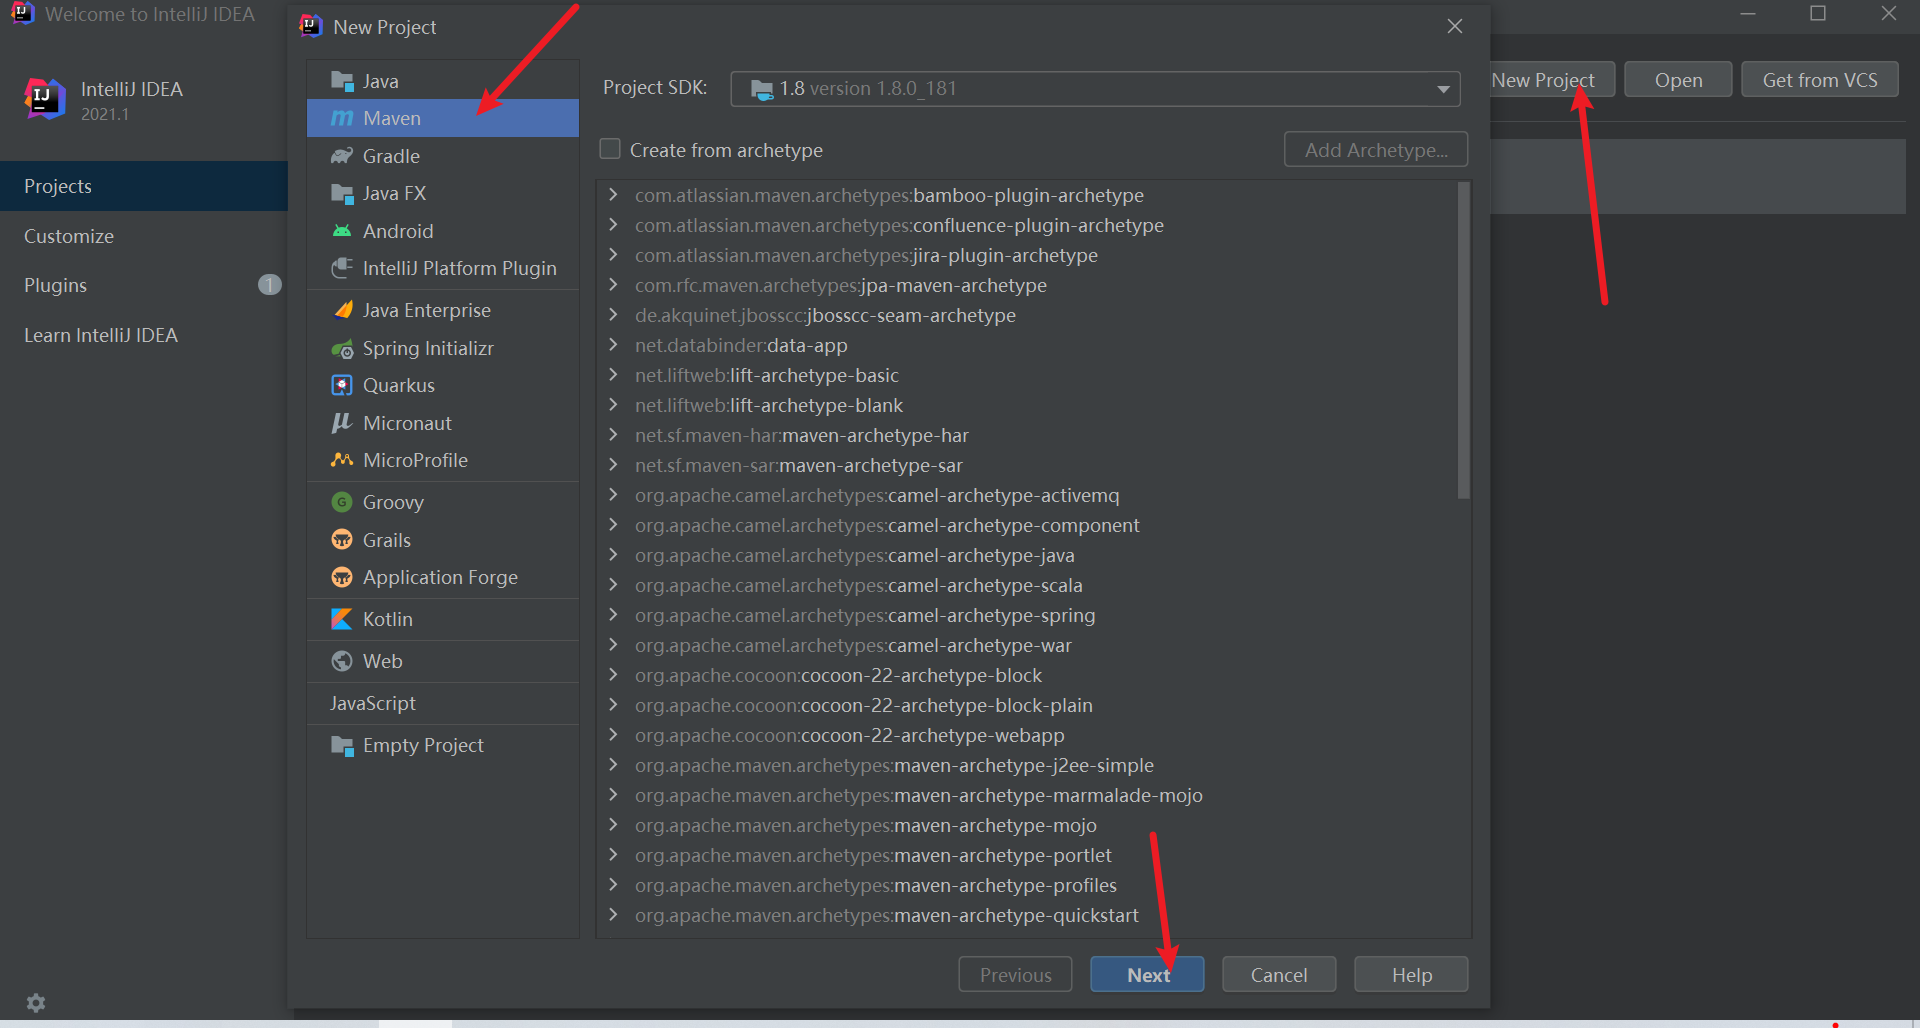
Task: Select Spring Initializr icon
Action: point(342,348)
